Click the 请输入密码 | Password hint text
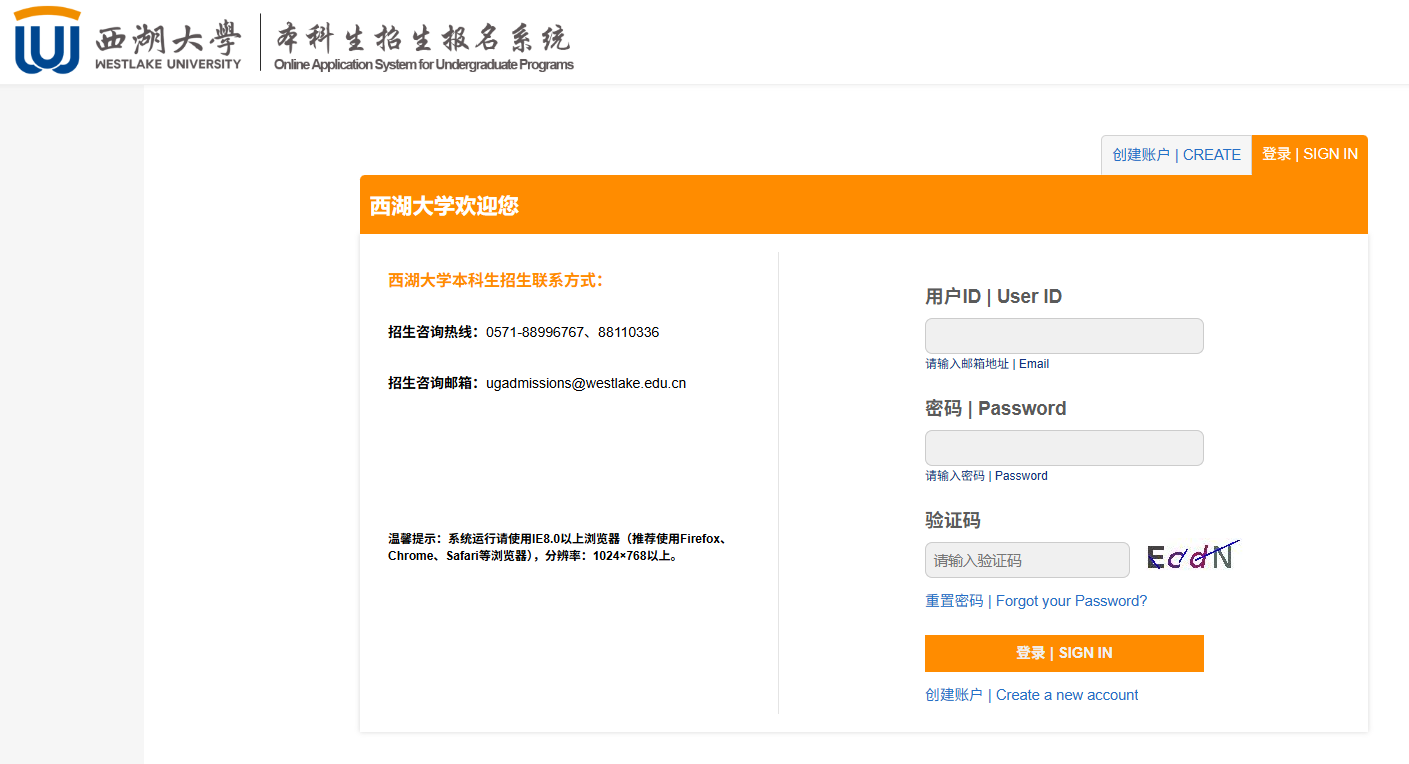Viewport: 1409px width, 764px height. coord(986,476)
